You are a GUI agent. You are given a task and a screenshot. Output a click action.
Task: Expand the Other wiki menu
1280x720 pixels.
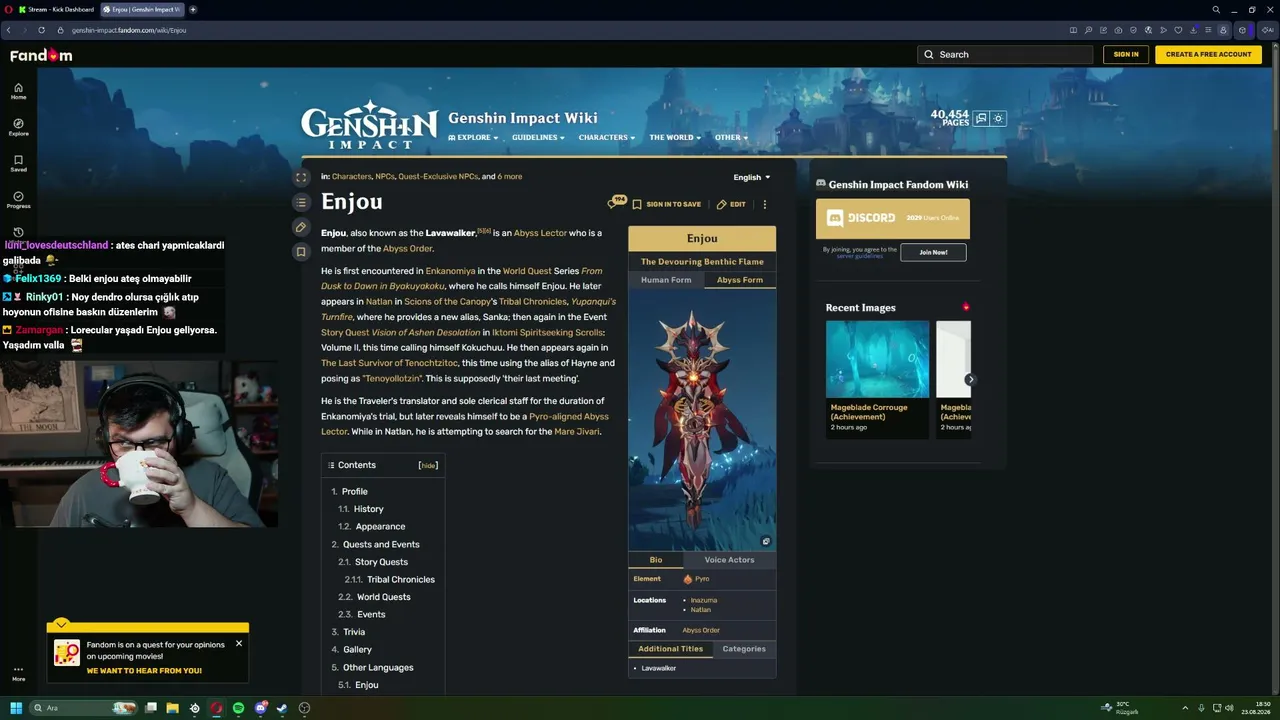coord(731,138)
